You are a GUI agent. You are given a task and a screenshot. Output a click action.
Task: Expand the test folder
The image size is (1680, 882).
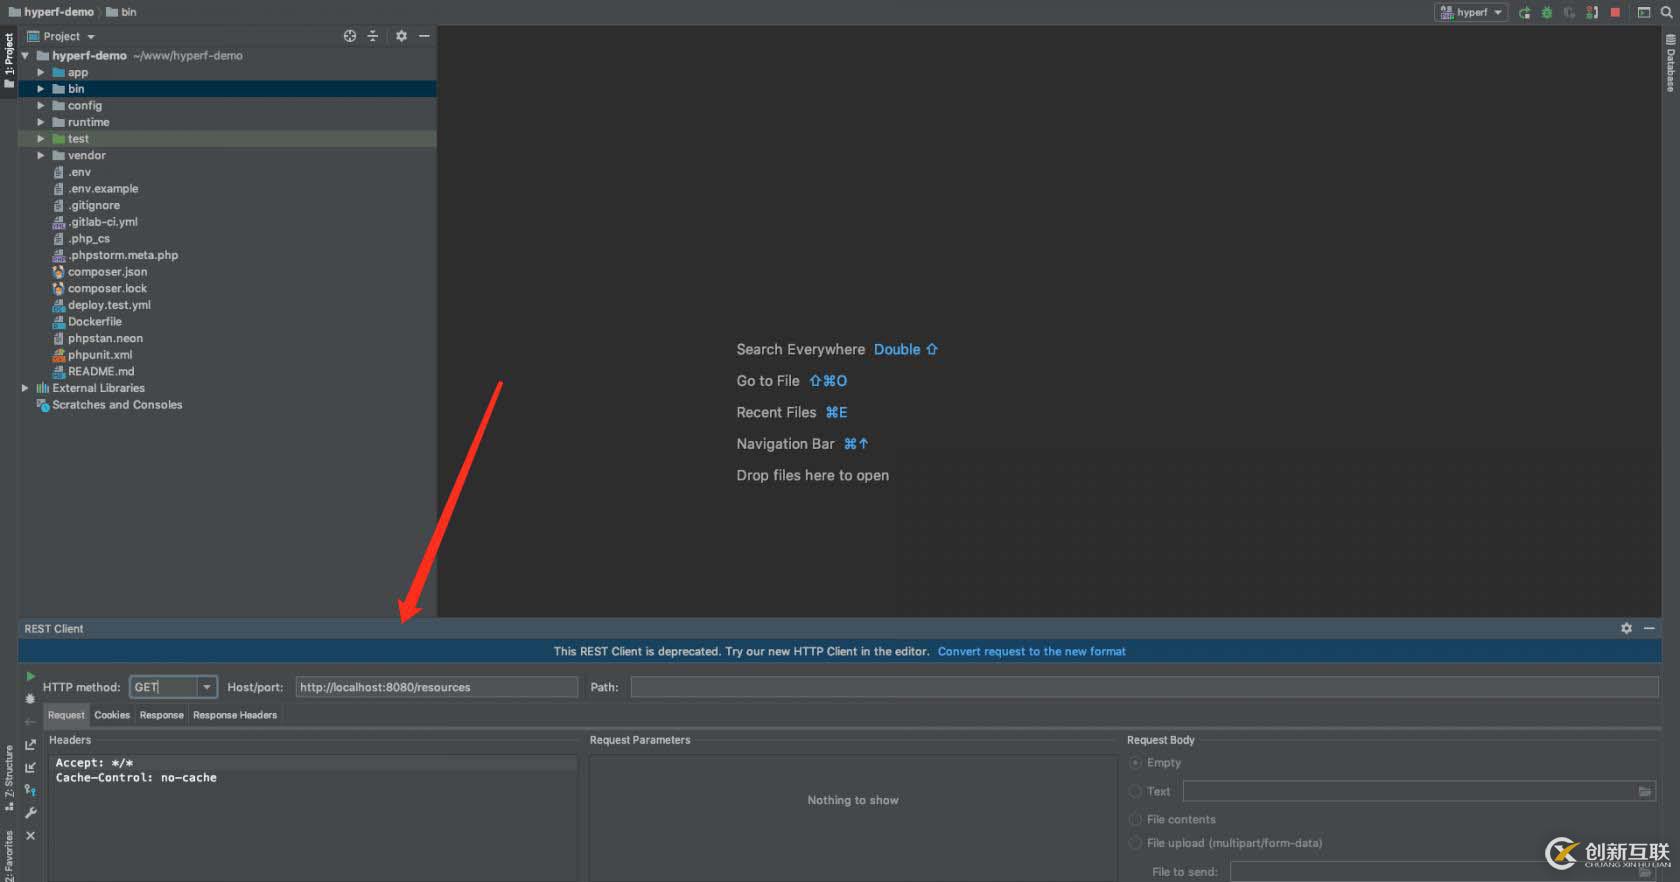(x=41, y=139)
